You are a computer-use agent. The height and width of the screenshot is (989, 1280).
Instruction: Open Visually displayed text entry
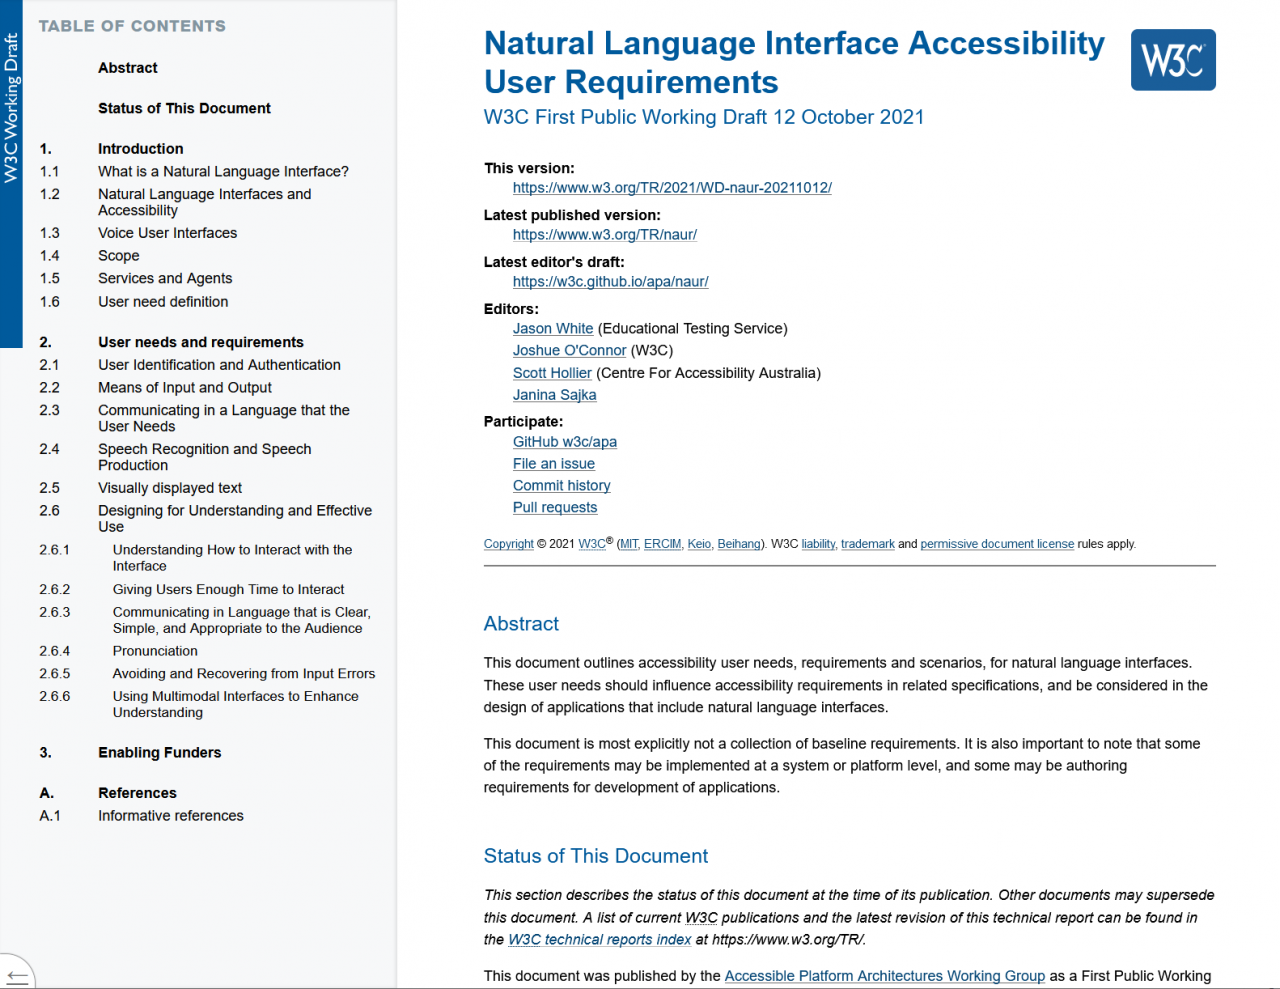(x=170, y=488)
